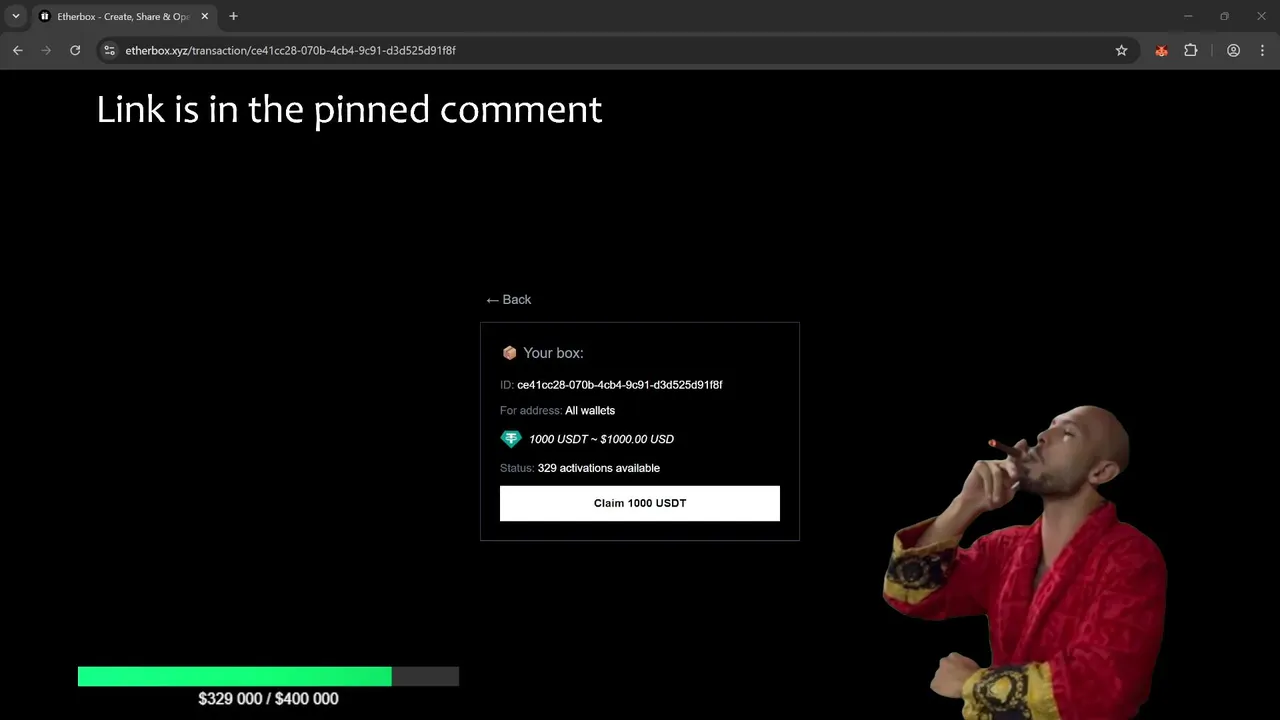This screenshot has width=1280, height=720.
Task: Open a new tab with plus button
Action: [x=233, y=16]
